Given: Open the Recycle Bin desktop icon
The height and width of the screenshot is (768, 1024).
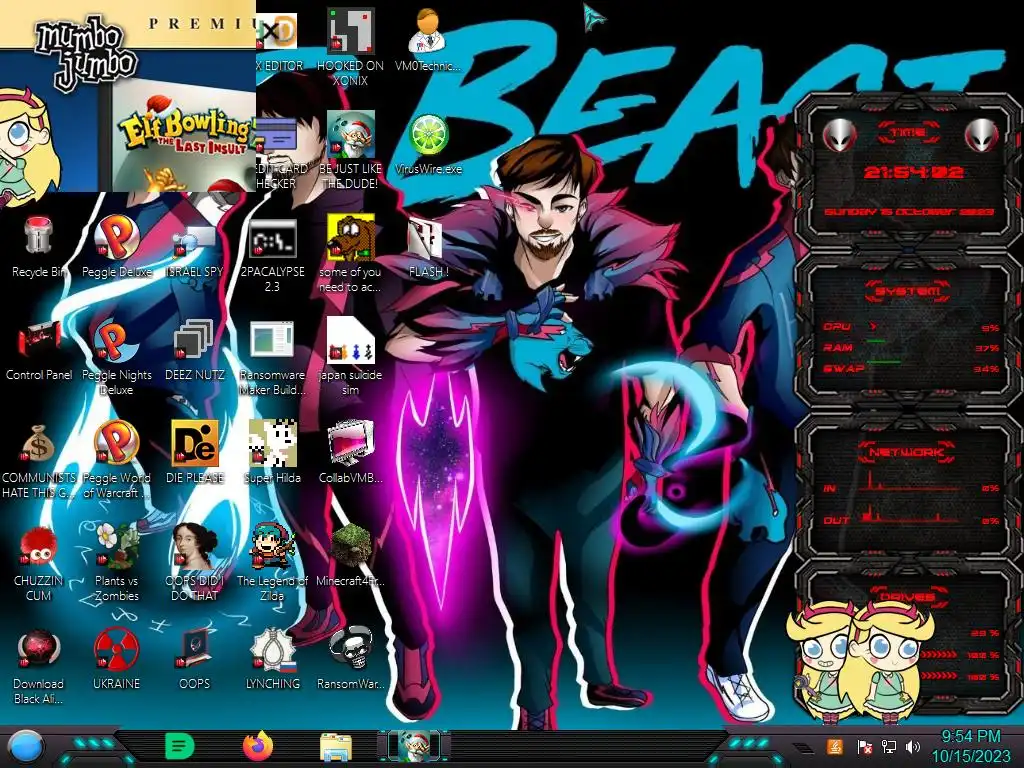Looking at the screenshot, I should 38,248.
